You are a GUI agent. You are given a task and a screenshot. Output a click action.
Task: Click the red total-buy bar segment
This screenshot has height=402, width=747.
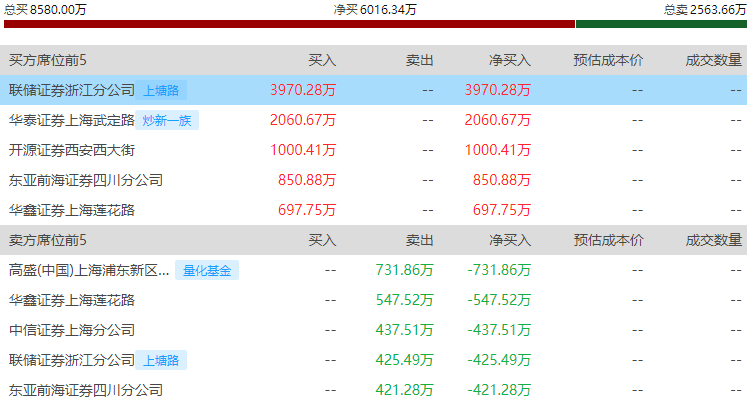pyautogui.click(x=289, y=24)
